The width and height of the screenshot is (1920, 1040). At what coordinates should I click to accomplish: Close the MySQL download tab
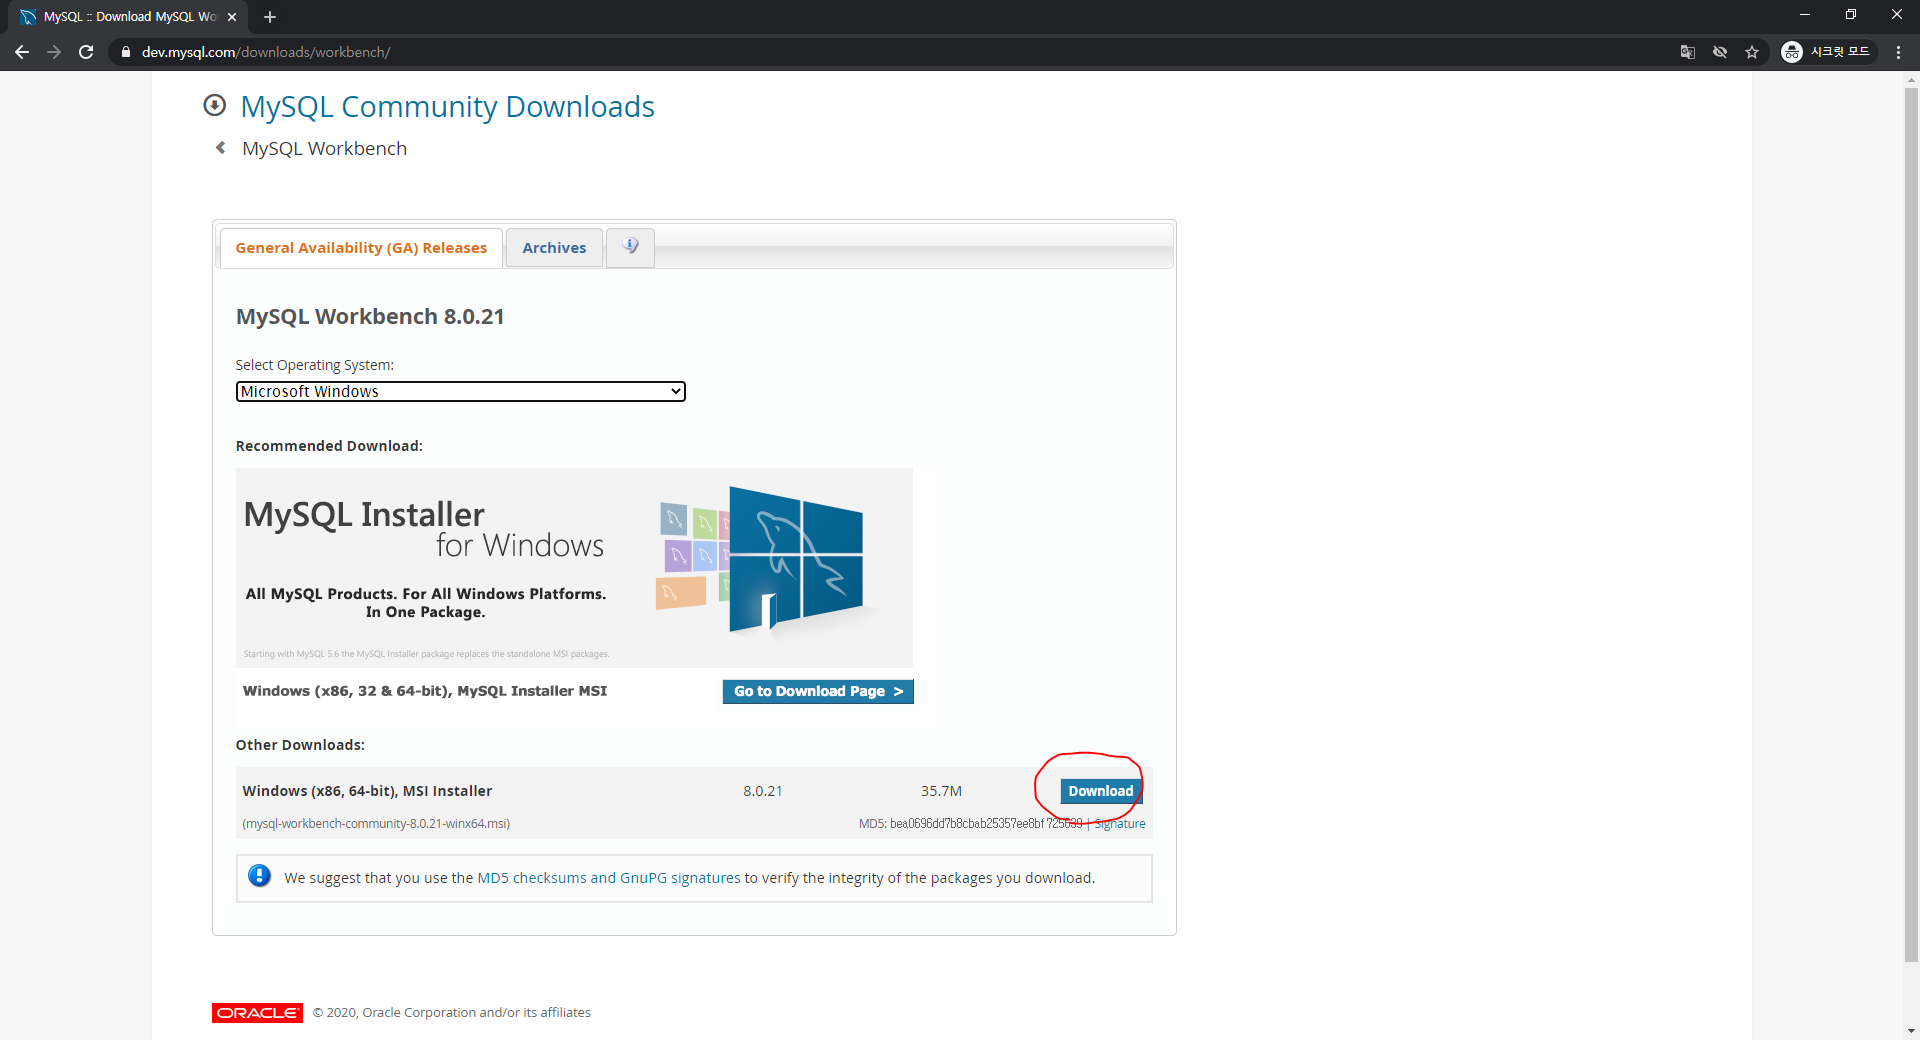point(232,17)
